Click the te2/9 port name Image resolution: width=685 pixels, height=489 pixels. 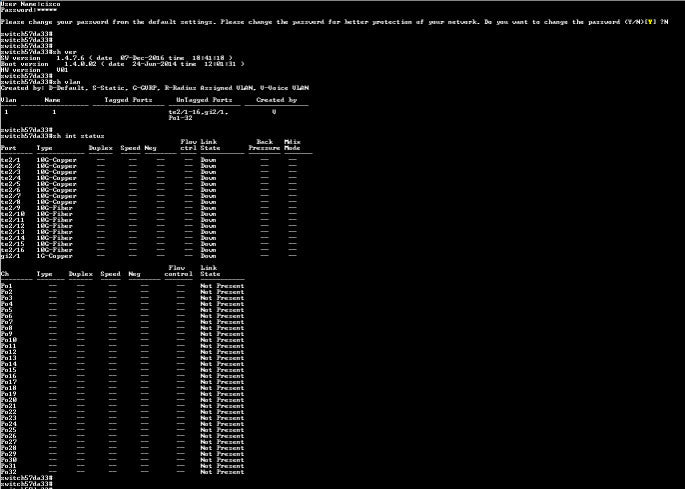10,208
